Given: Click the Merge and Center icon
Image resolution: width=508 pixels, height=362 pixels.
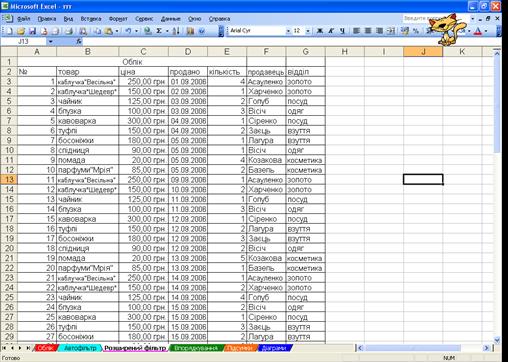Looking at the screenshot, I should coord(391,31).
